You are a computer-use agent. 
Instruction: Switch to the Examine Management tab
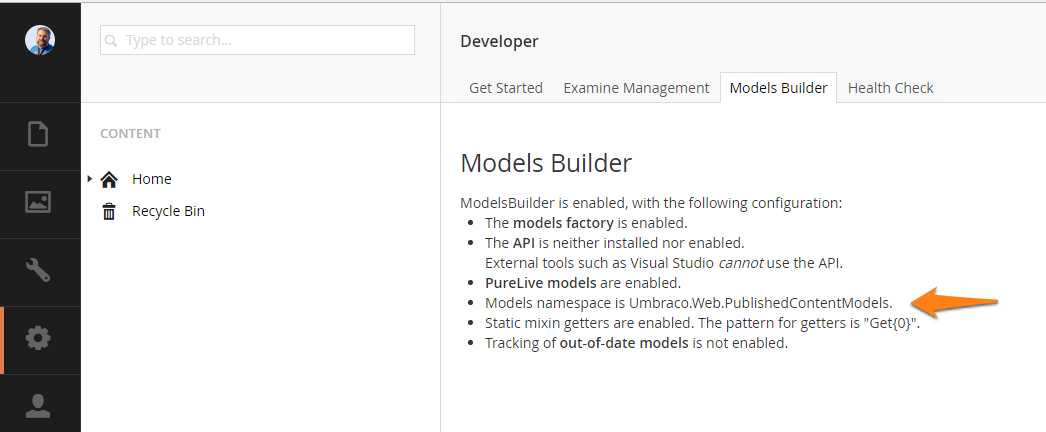point(636,88)
